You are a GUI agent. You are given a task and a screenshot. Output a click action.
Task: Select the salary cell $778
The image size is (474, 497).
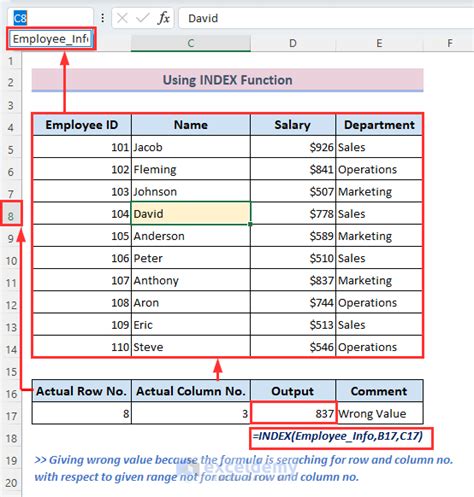(x=293, y=214)
